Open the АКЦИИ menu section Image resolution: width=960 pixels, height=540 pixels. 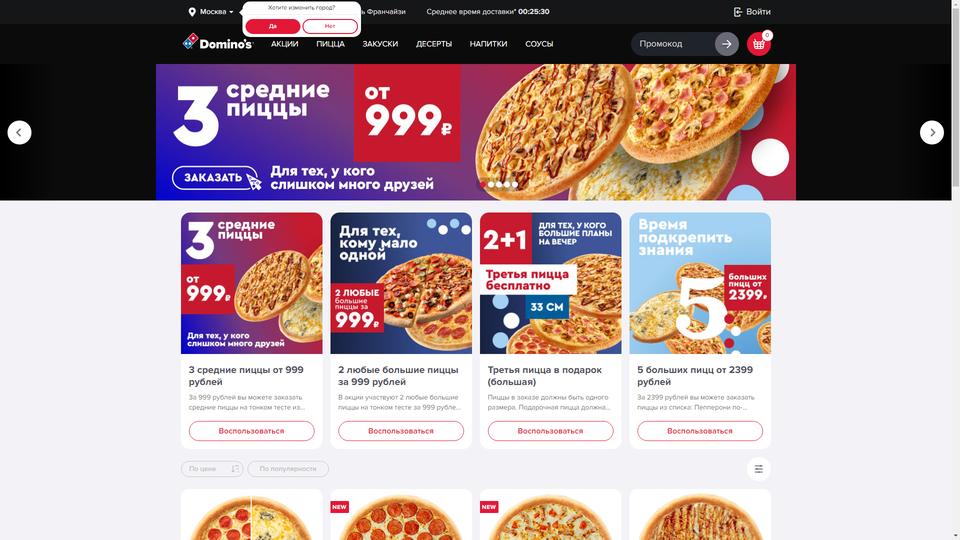click(285, 44)
